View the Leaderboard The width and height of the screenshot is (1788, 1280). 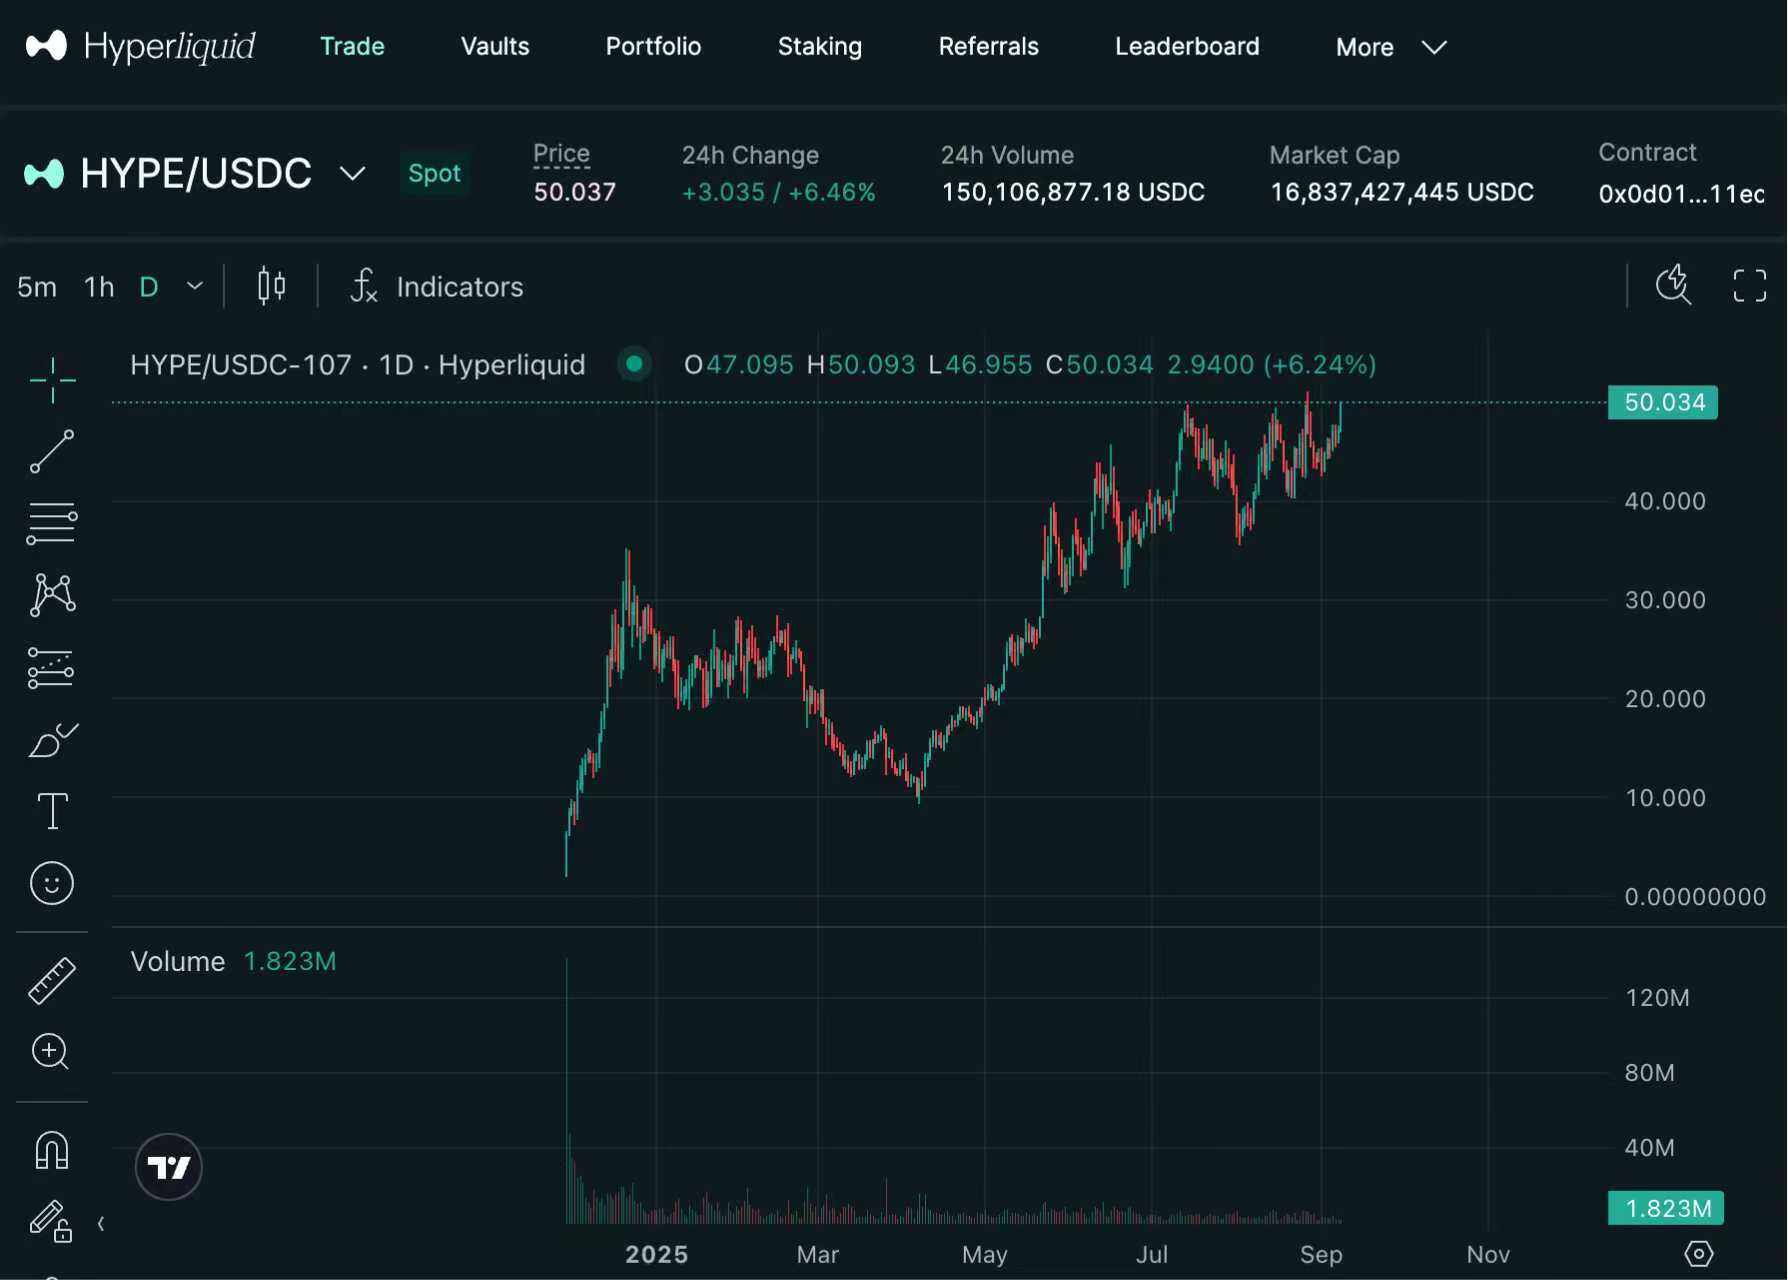click(1187, 46)
